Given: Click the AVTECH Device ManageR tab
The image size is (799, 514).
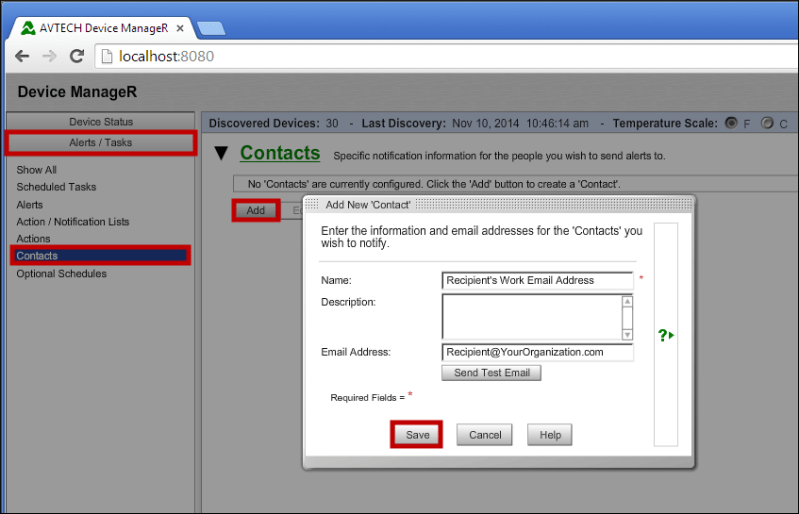Looking at the screenshot, I should [x=101, y=29].
